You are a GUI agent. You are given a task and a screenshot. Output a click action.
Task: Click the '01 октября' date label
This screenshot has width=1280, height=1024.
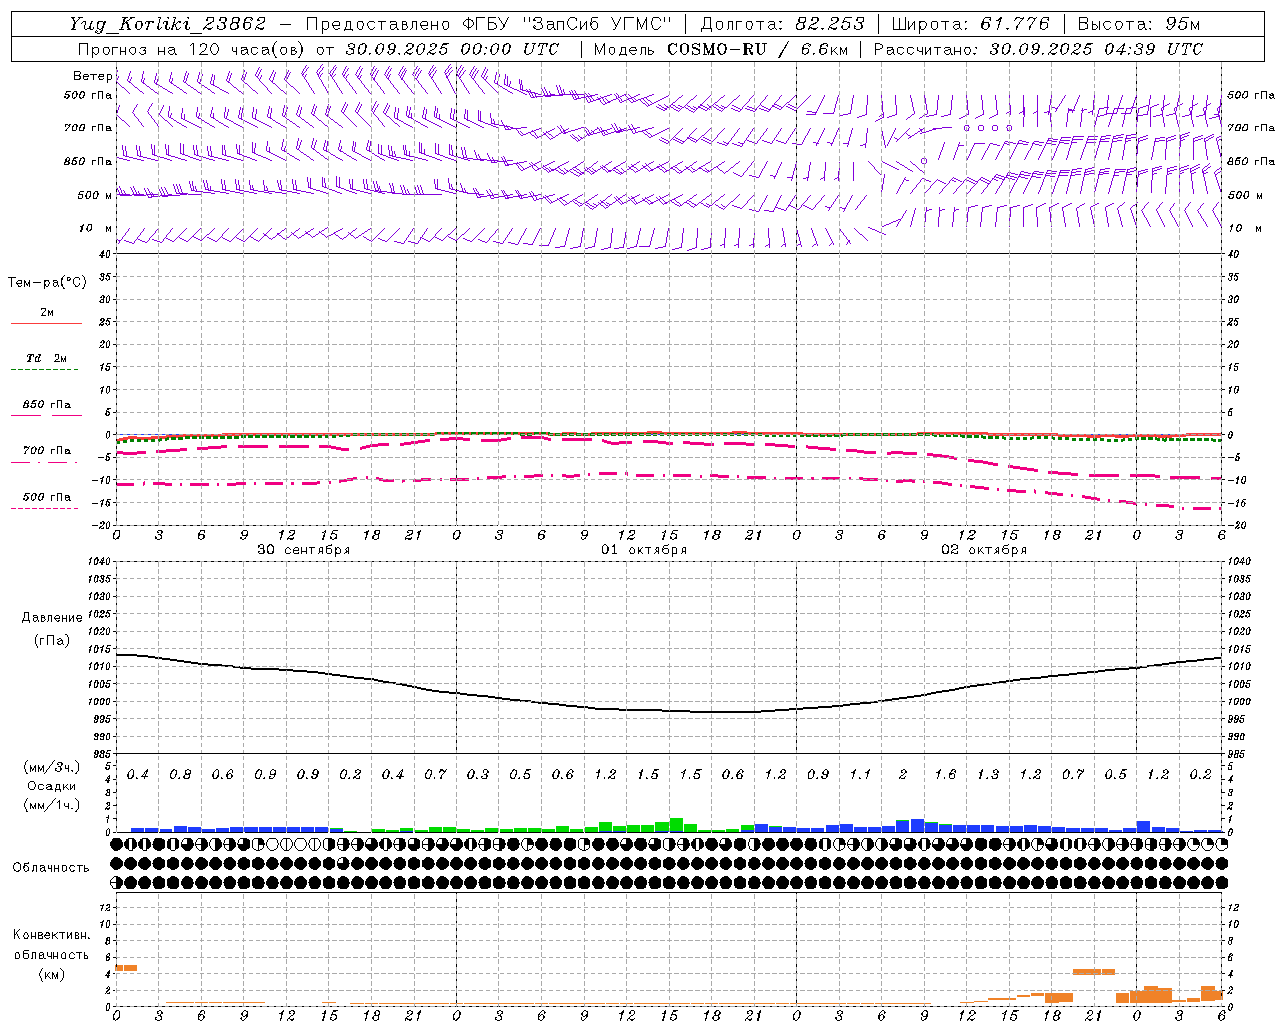643,550
